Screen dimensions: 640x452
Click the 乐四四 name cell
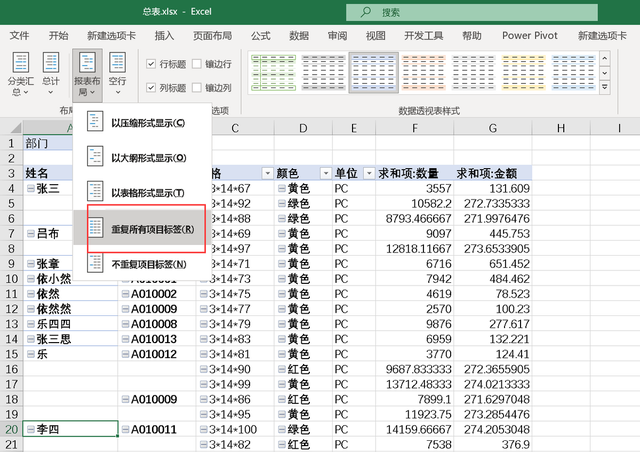pos(70,324)
